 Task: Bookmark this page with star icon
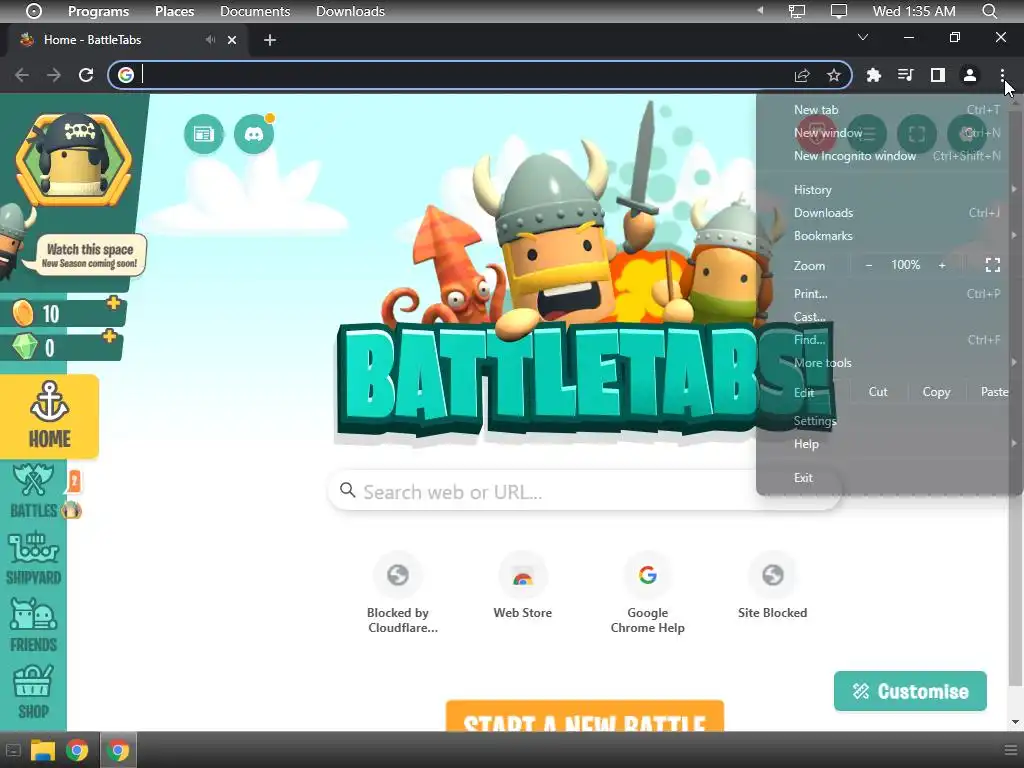tap(833, 75)
